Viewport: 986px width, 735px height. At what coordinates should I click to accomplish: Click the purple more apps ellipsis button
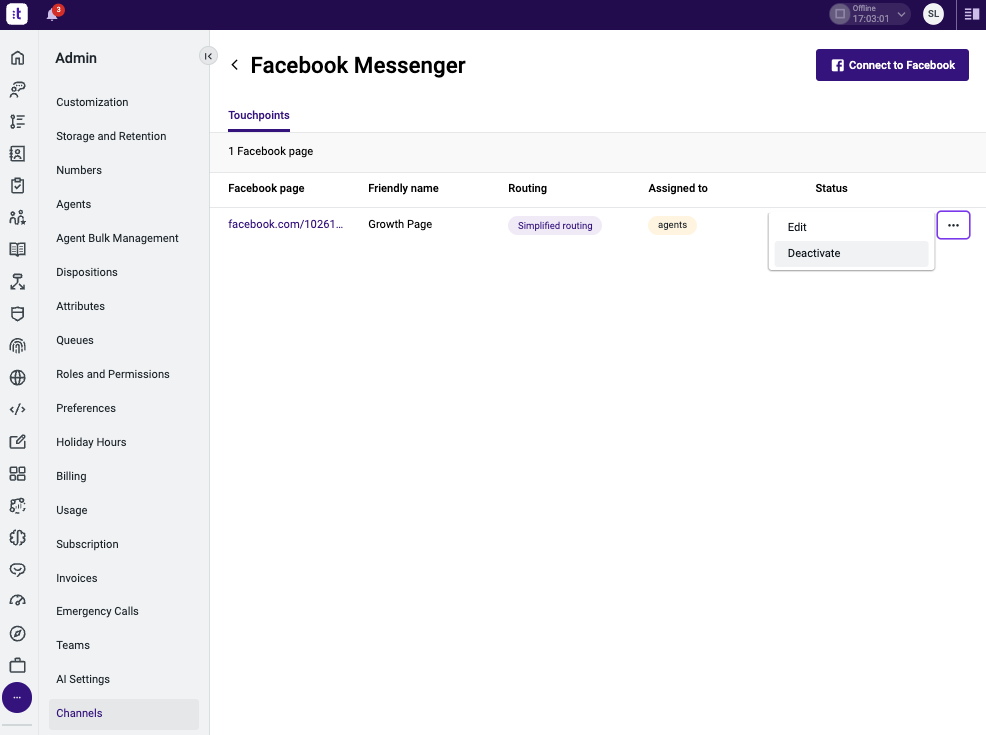point(17,697)
